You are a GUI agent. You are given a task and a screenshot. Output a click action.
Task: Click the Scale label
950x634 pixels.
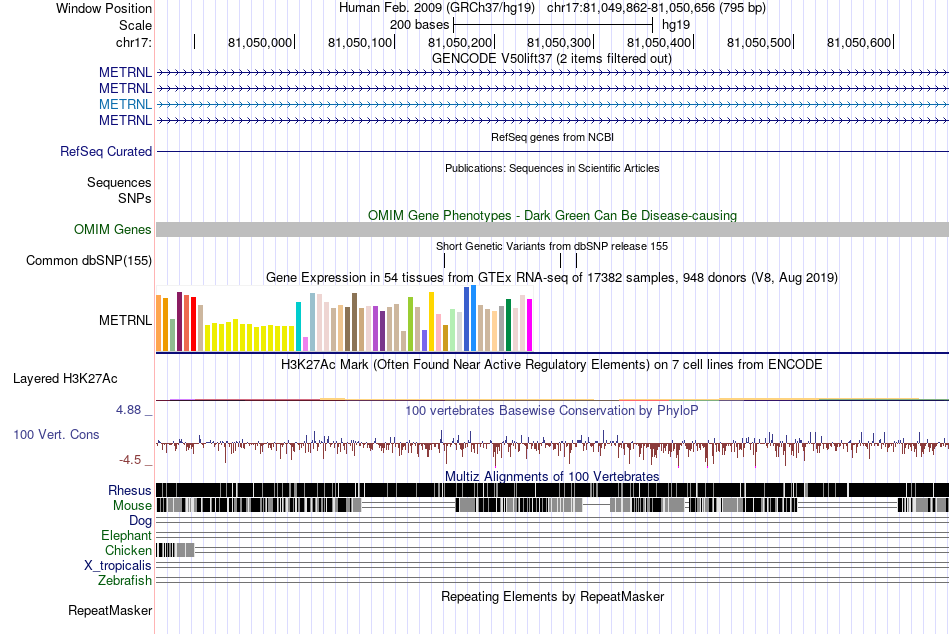pyautogui.click(x=136, y=25)
